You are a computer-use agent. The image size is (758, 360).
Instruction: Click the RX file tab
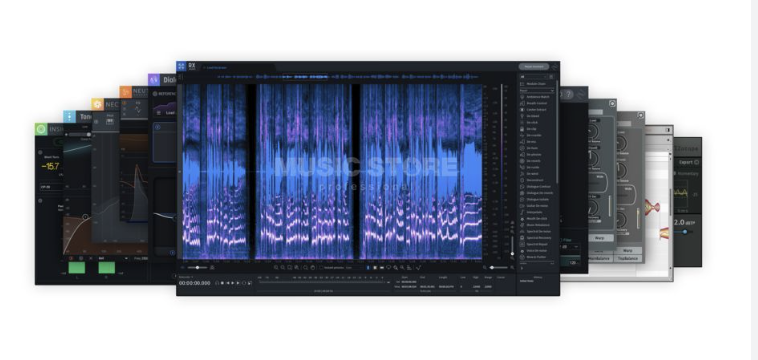tap(238, 67)
